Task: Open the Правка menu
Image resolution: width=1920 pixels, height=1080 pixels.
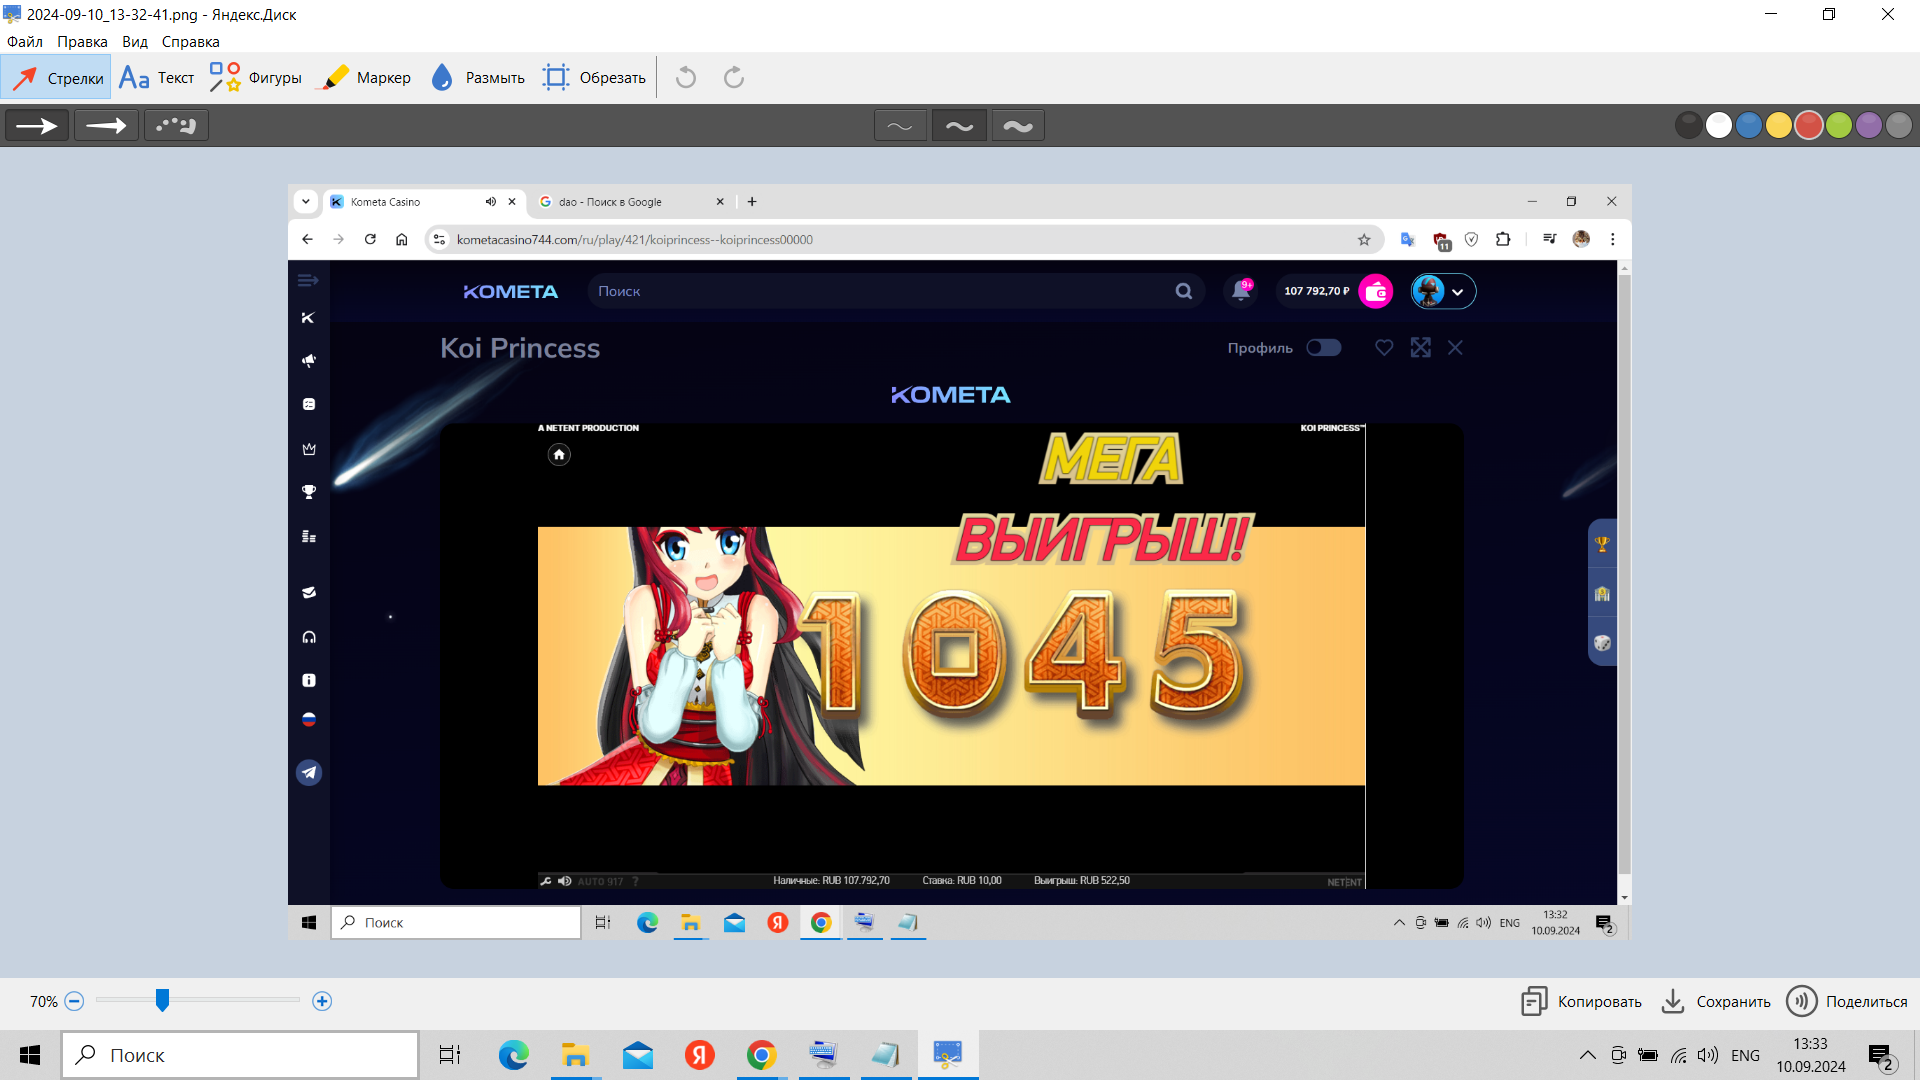Action: pos(82,42)
